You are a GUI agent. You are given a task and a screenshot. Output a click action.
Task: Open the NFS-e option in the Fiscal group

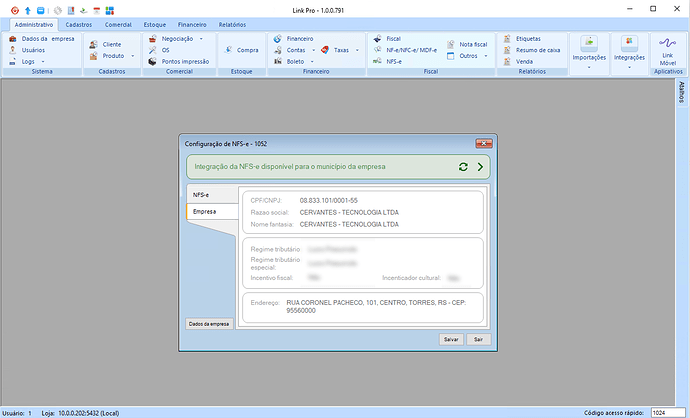pos(393,61)
